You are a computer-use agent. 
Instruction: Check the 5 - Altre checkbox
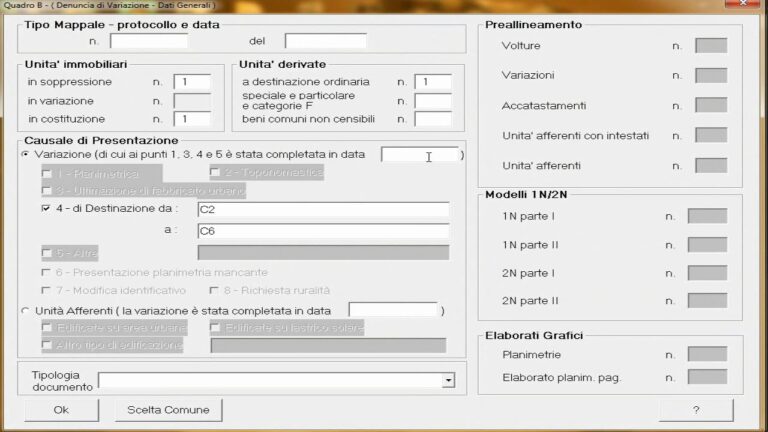47,253
